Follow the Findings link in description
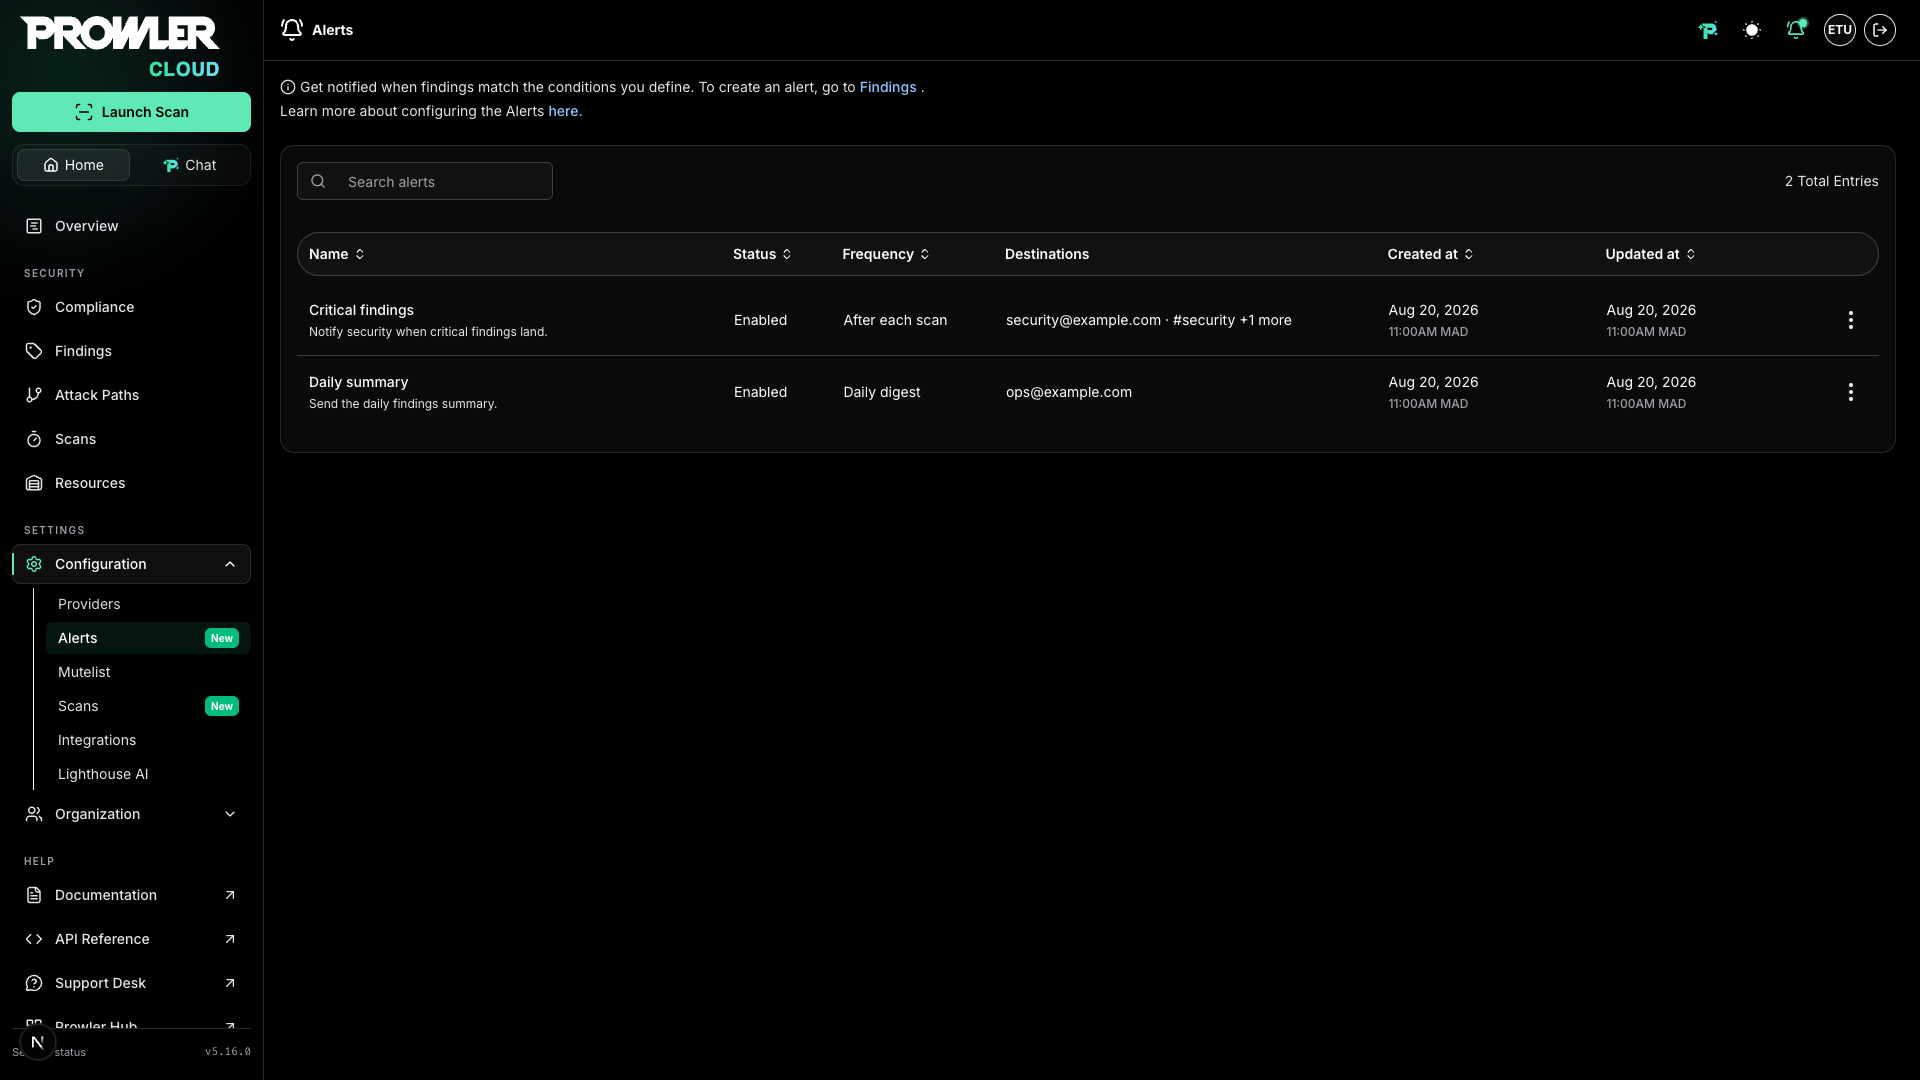Screen dimensions: 1920x1080 [887, 87]
